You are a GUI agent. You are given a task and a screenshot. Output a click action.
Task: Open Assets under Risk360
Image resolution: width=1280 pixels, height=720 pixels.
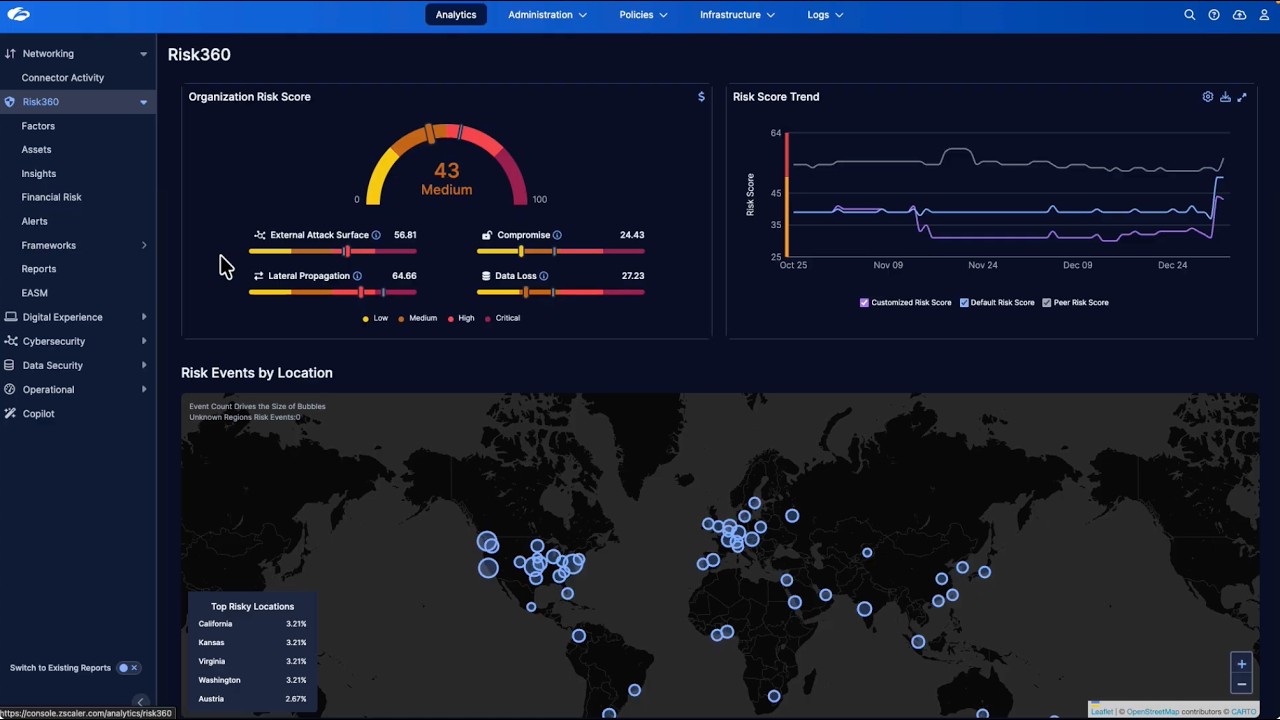coord(36,150)
